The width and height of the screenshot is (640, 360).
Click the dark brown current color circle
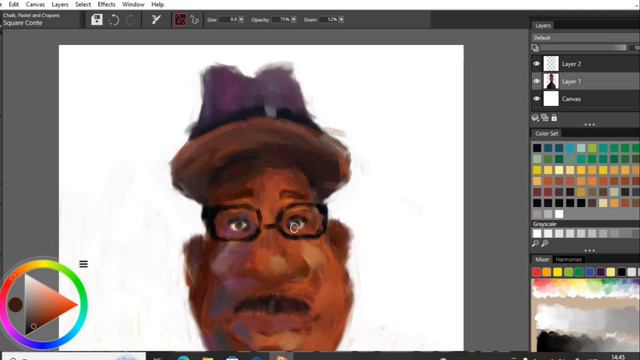pos(15,304)
